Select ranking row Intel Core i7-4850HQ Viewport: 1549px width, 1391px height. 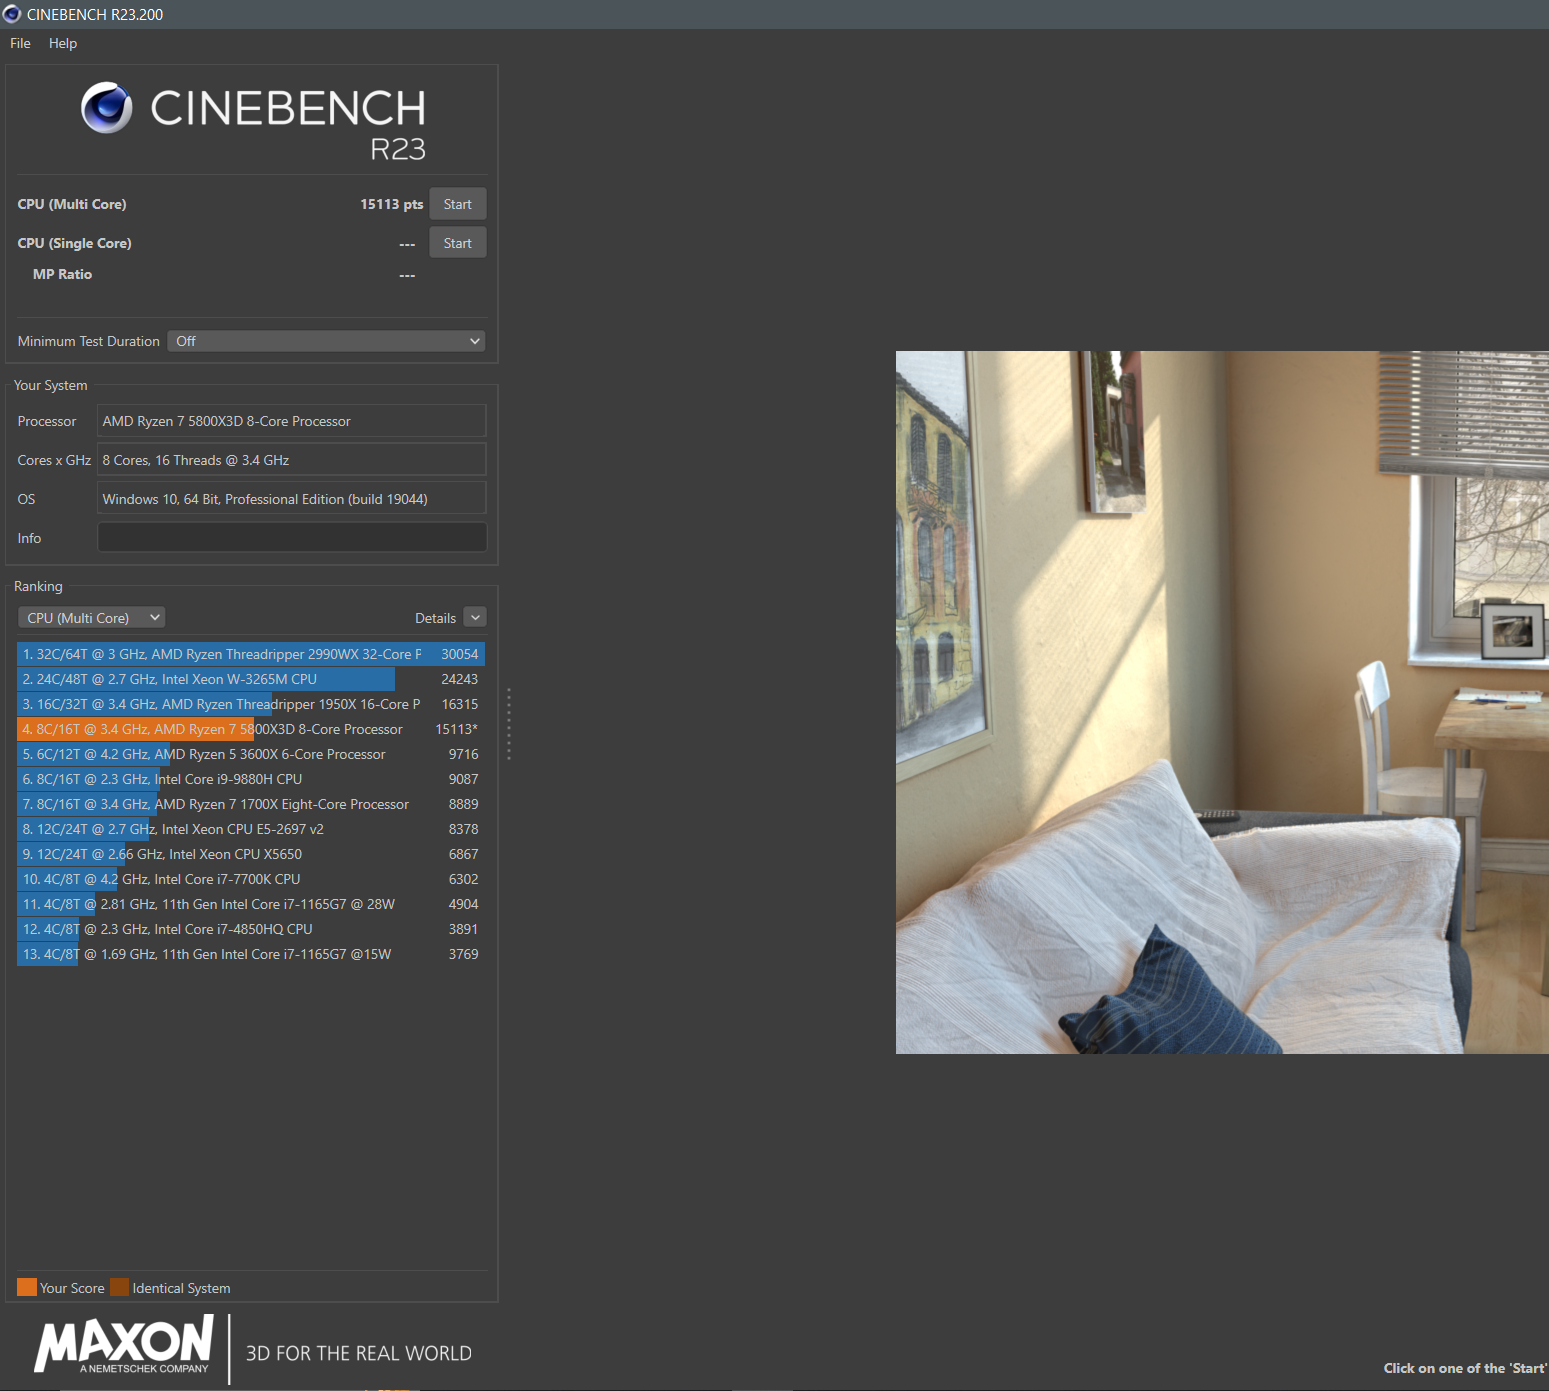[251, 929]
